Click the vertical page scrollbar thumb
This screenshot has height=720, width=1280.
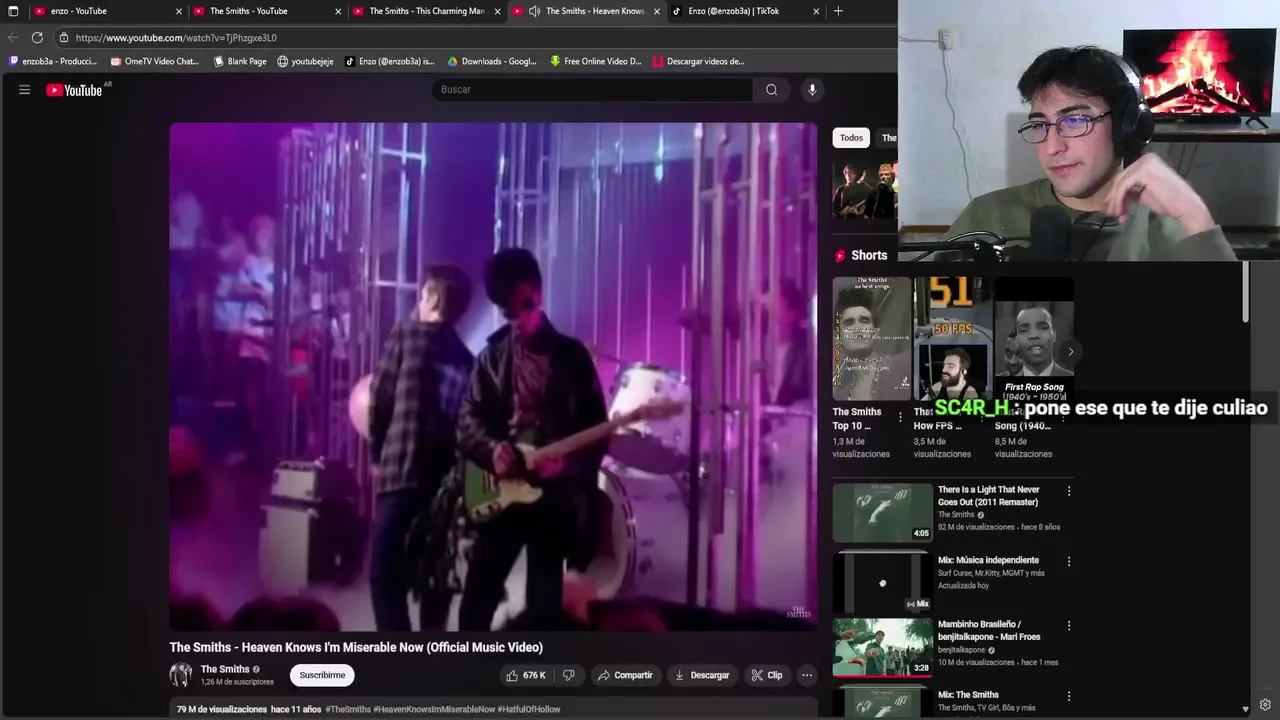(1245, 292)
